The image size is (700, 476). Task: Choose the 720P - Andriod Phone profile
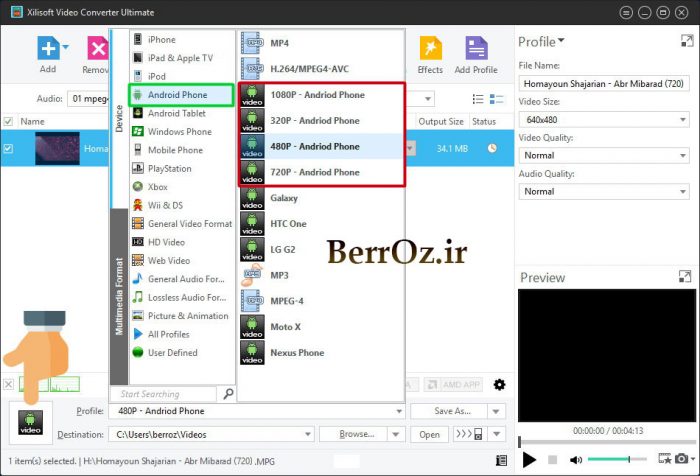coord(314,172)
